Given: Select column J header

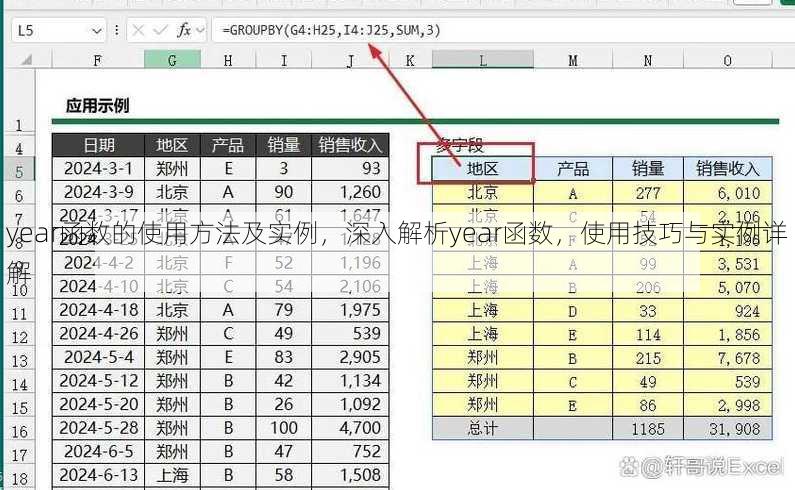Looking at the screenshot, I should point(350,60).
